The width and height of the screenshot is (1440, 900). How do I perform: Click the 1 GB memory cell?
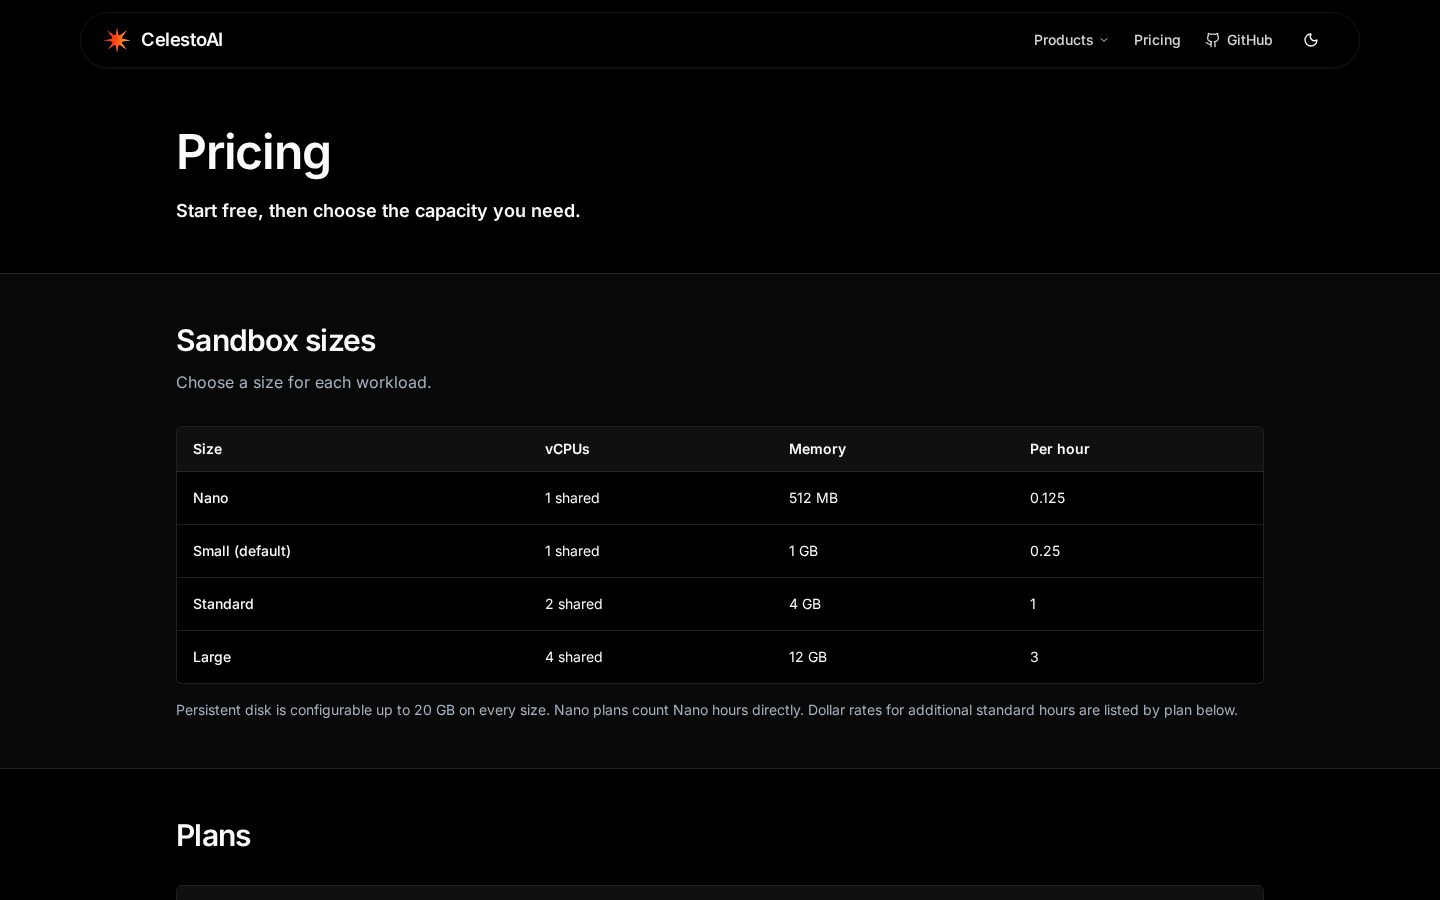click(803, 551)
